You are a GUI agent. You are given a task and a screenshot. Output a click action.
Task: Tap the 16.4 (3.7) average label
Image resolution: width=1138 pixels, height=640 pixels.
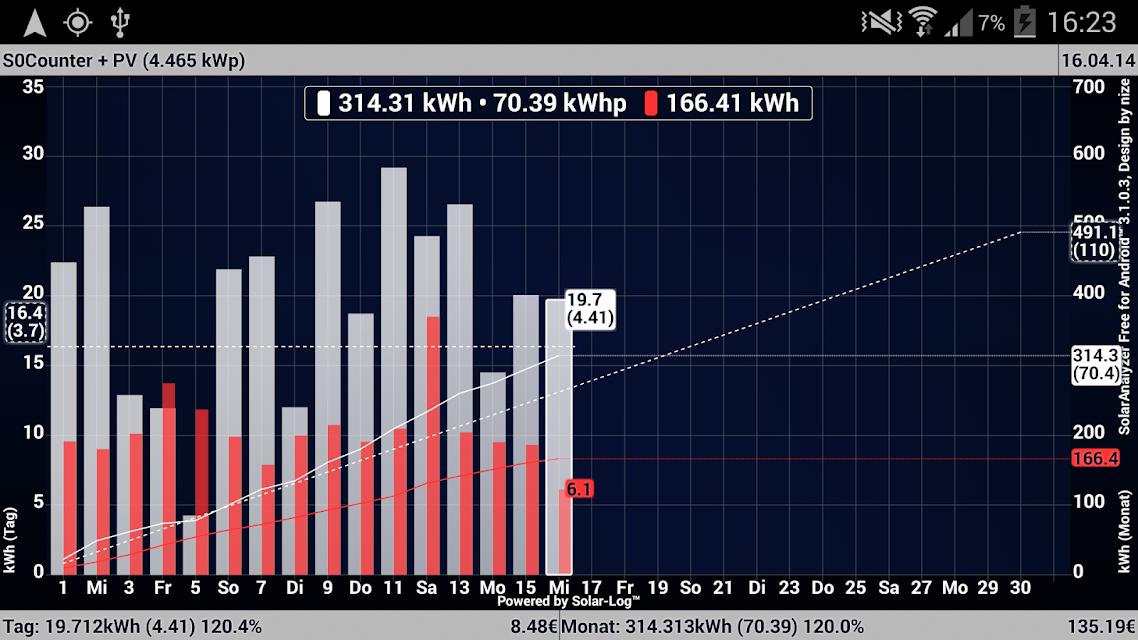25,322
